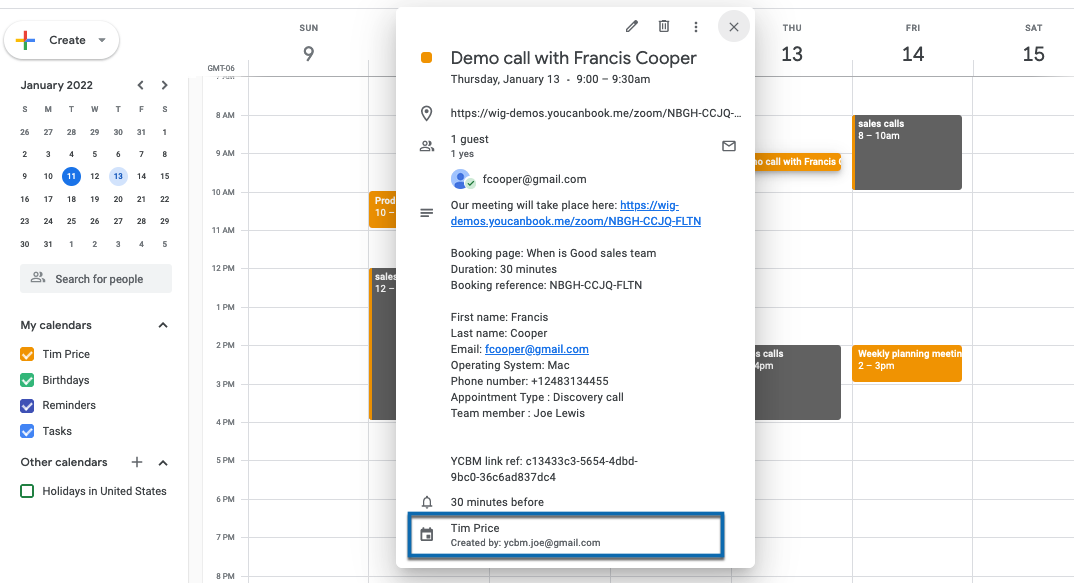Click the Thursday 13 day header

pyautogui.click(x=792, y=45)
